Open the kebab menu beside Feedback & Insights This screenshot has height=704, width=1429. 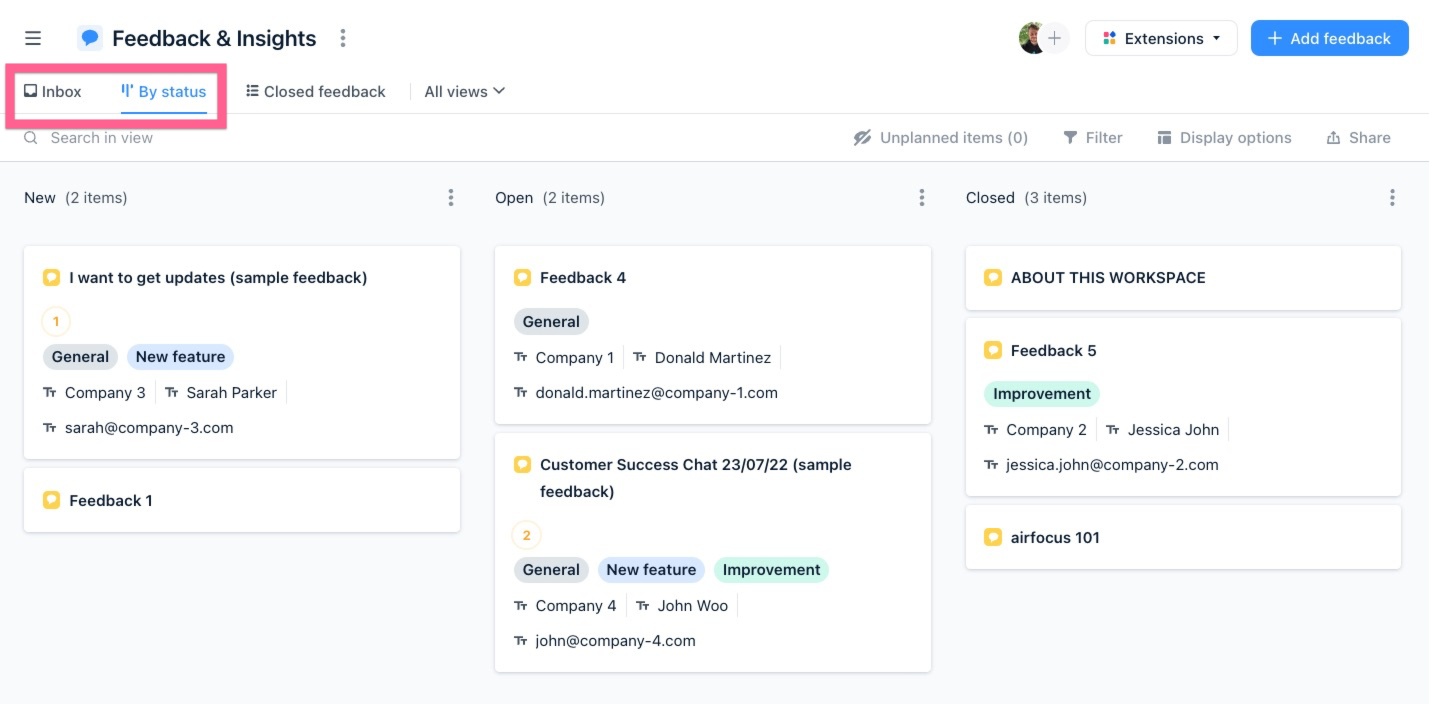click(342, 37)
